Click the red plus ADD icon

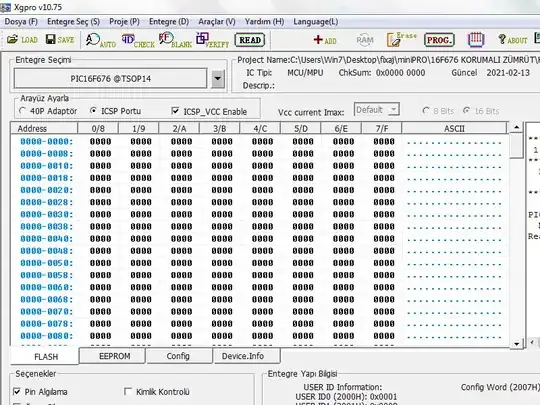tap(324, 40)
